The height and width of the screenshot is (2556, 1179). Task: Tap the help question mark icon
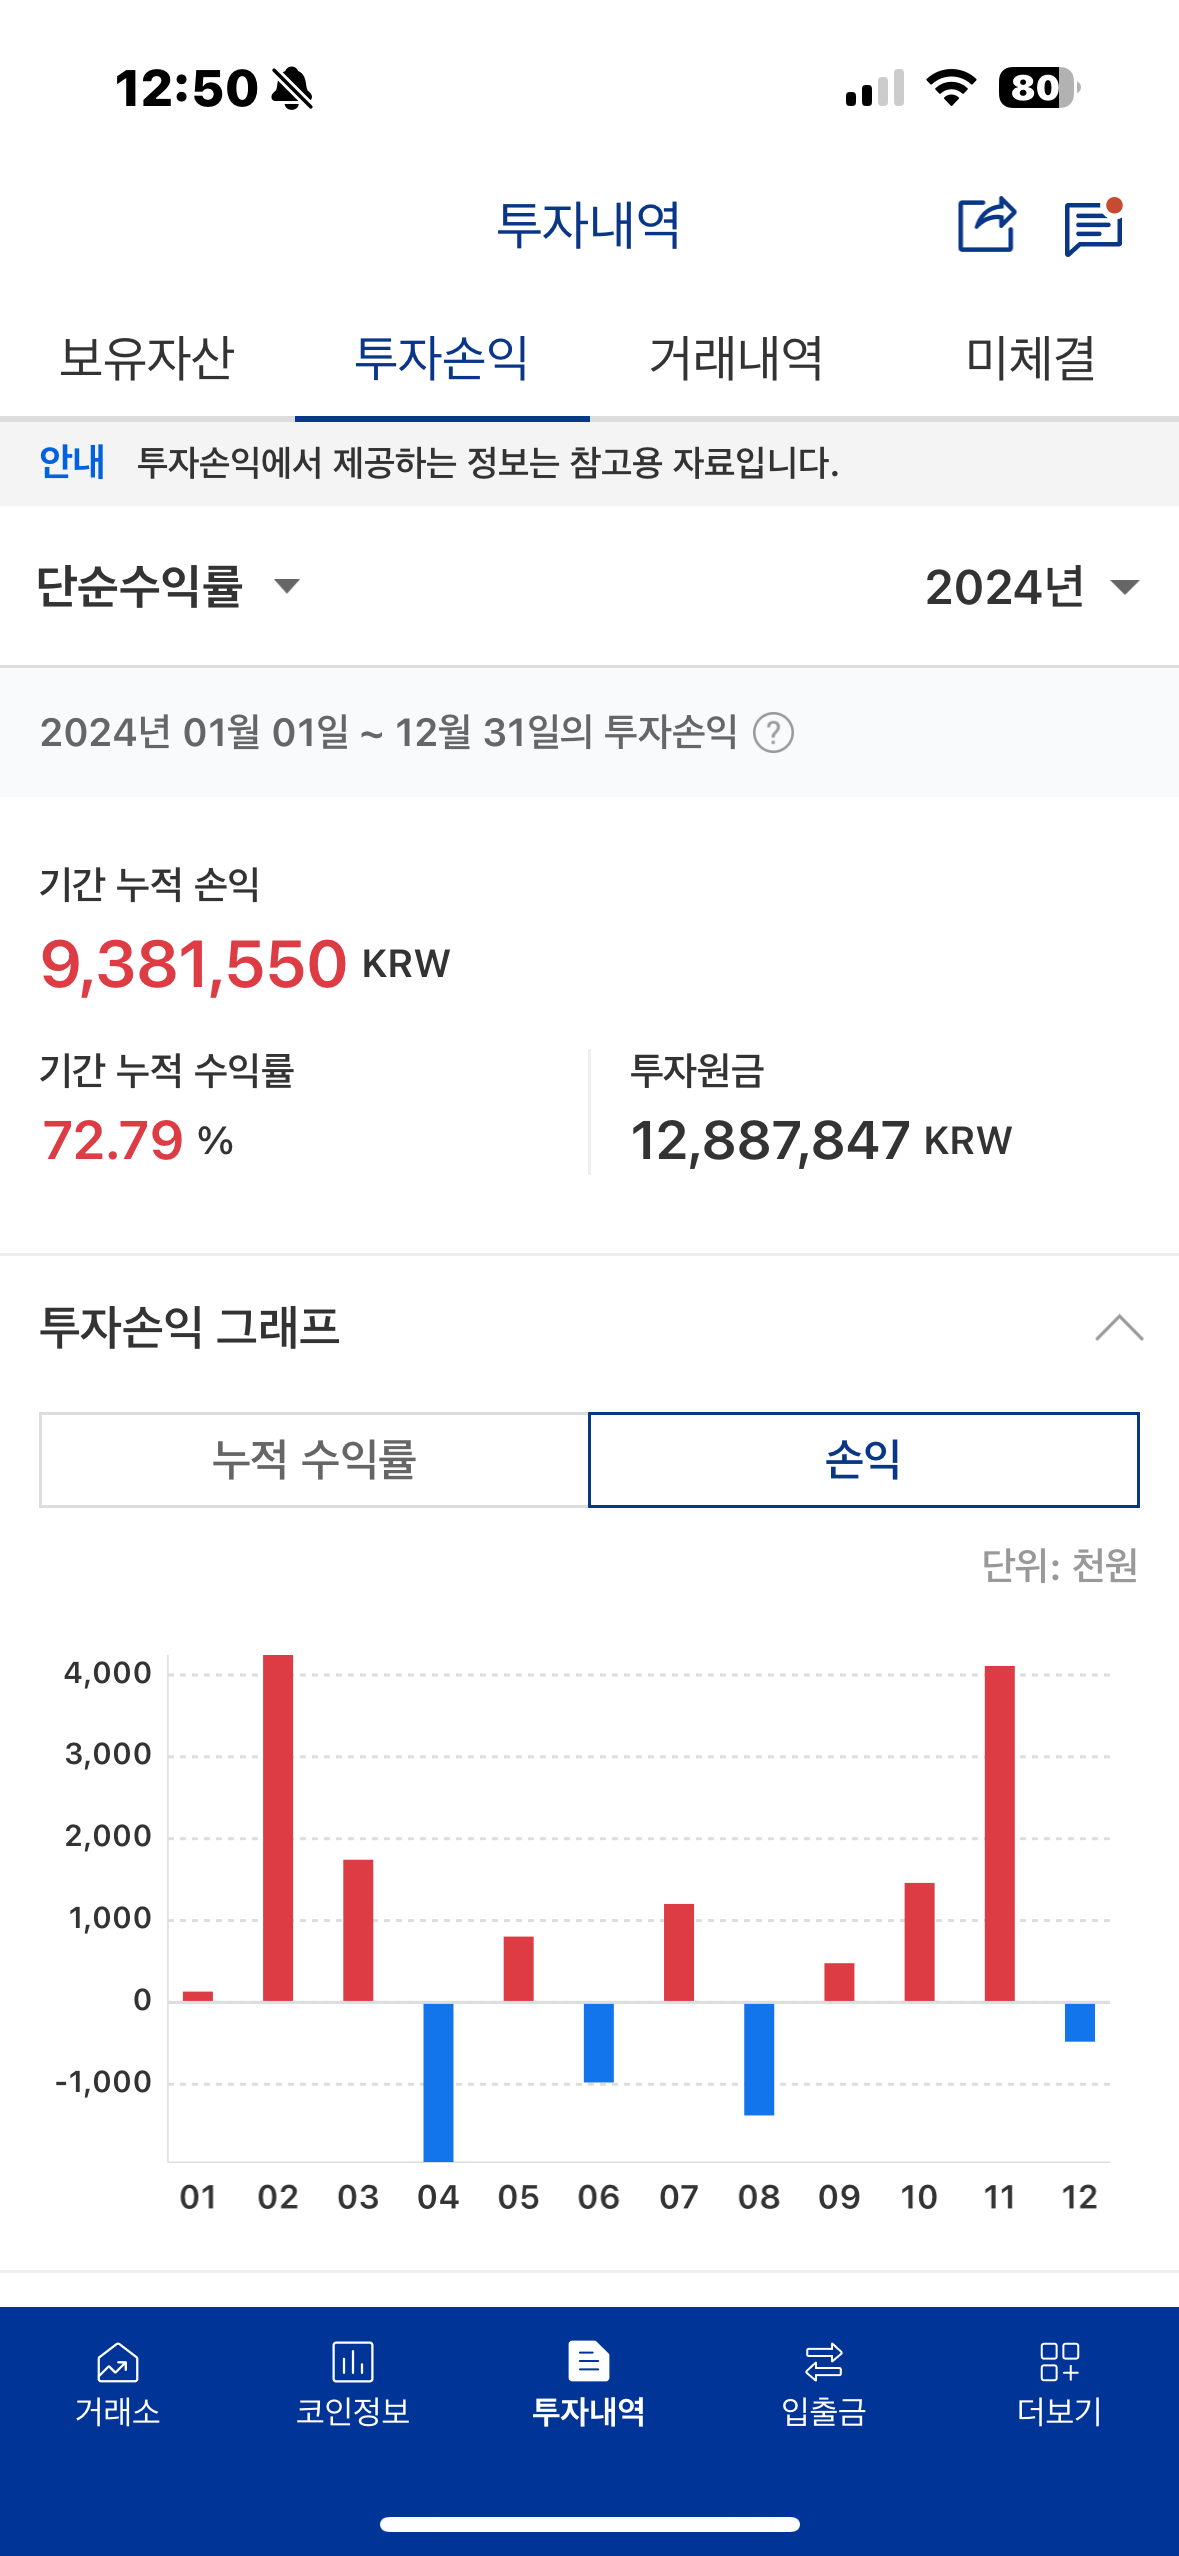tap(773, 732)
